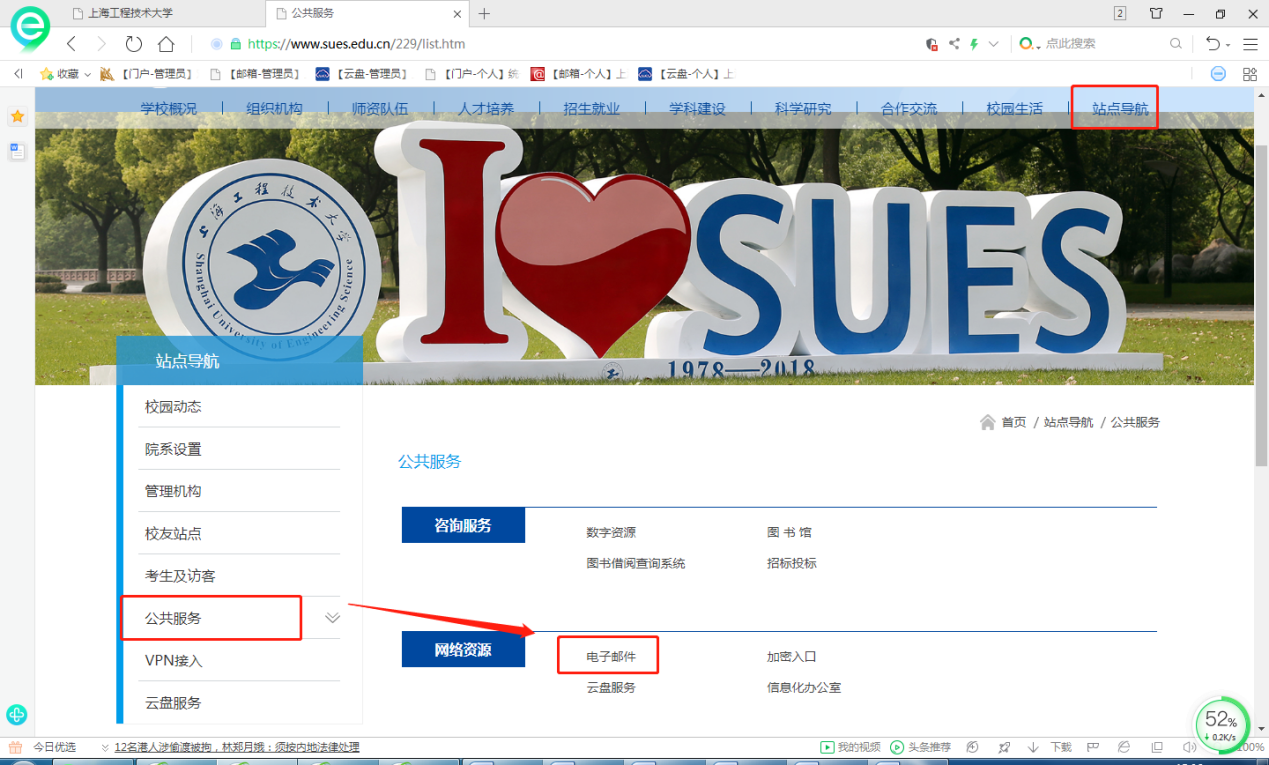Click the blue minus extension icon
The width and height of the screenshot is (1269, 765).
coord(1218,74)
